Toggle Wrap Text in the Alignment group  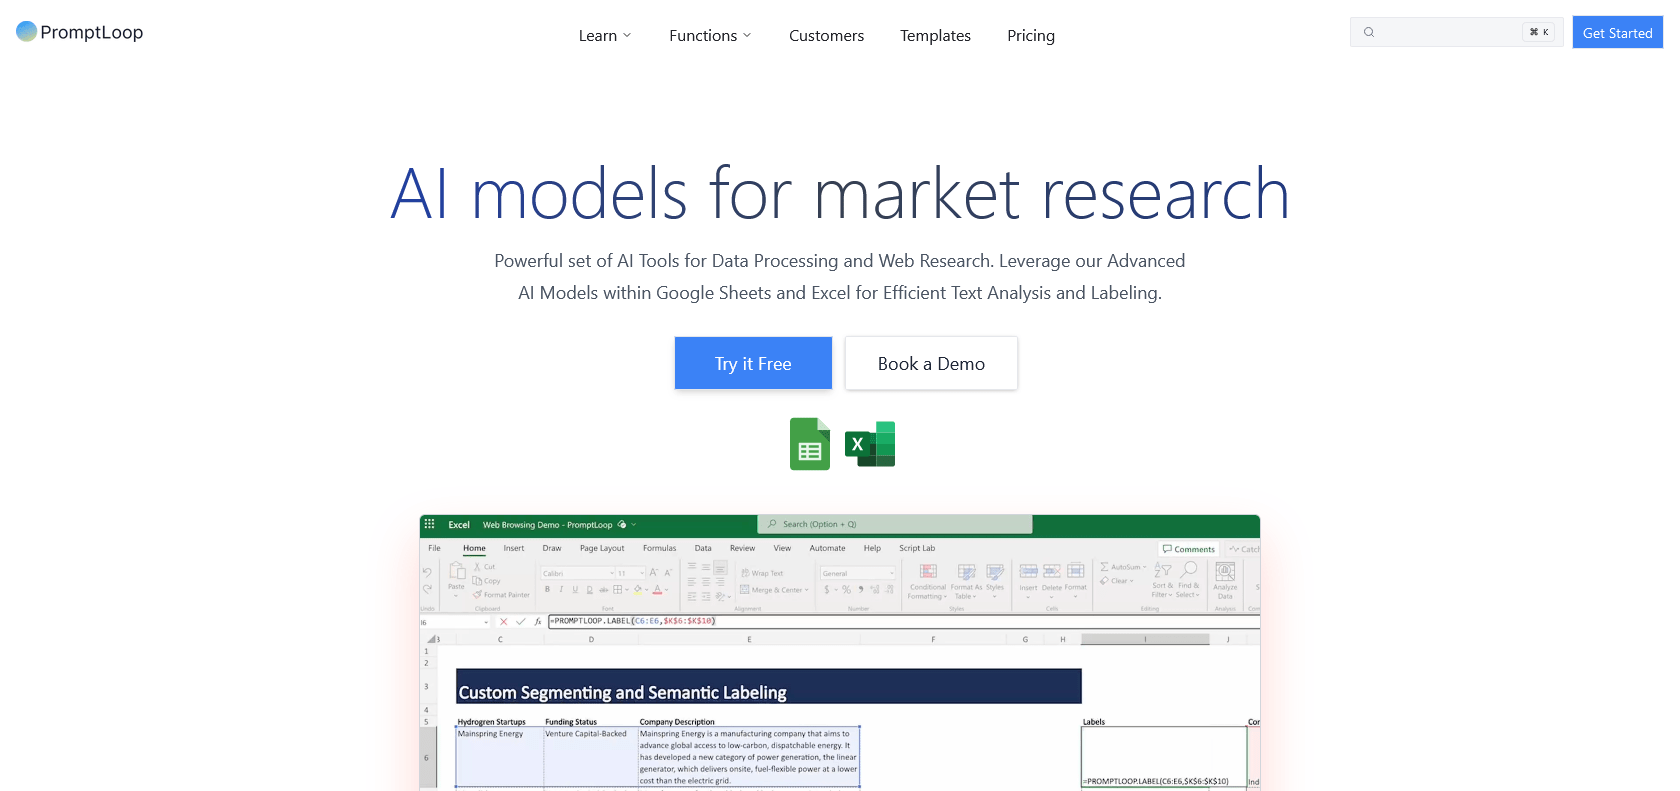pyautogui.click(x=762, y=573)
